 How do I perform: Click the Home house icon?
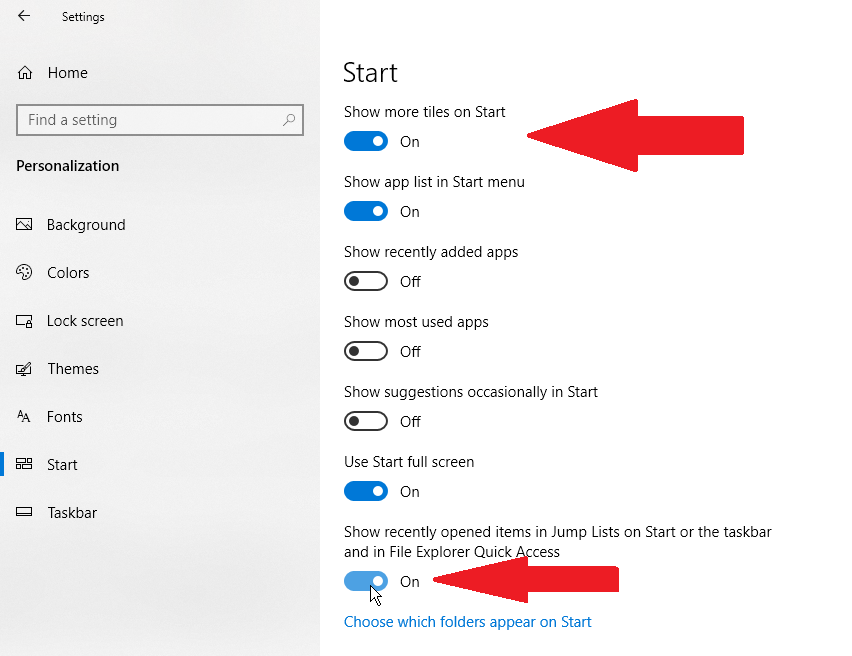tap(25, 73)
